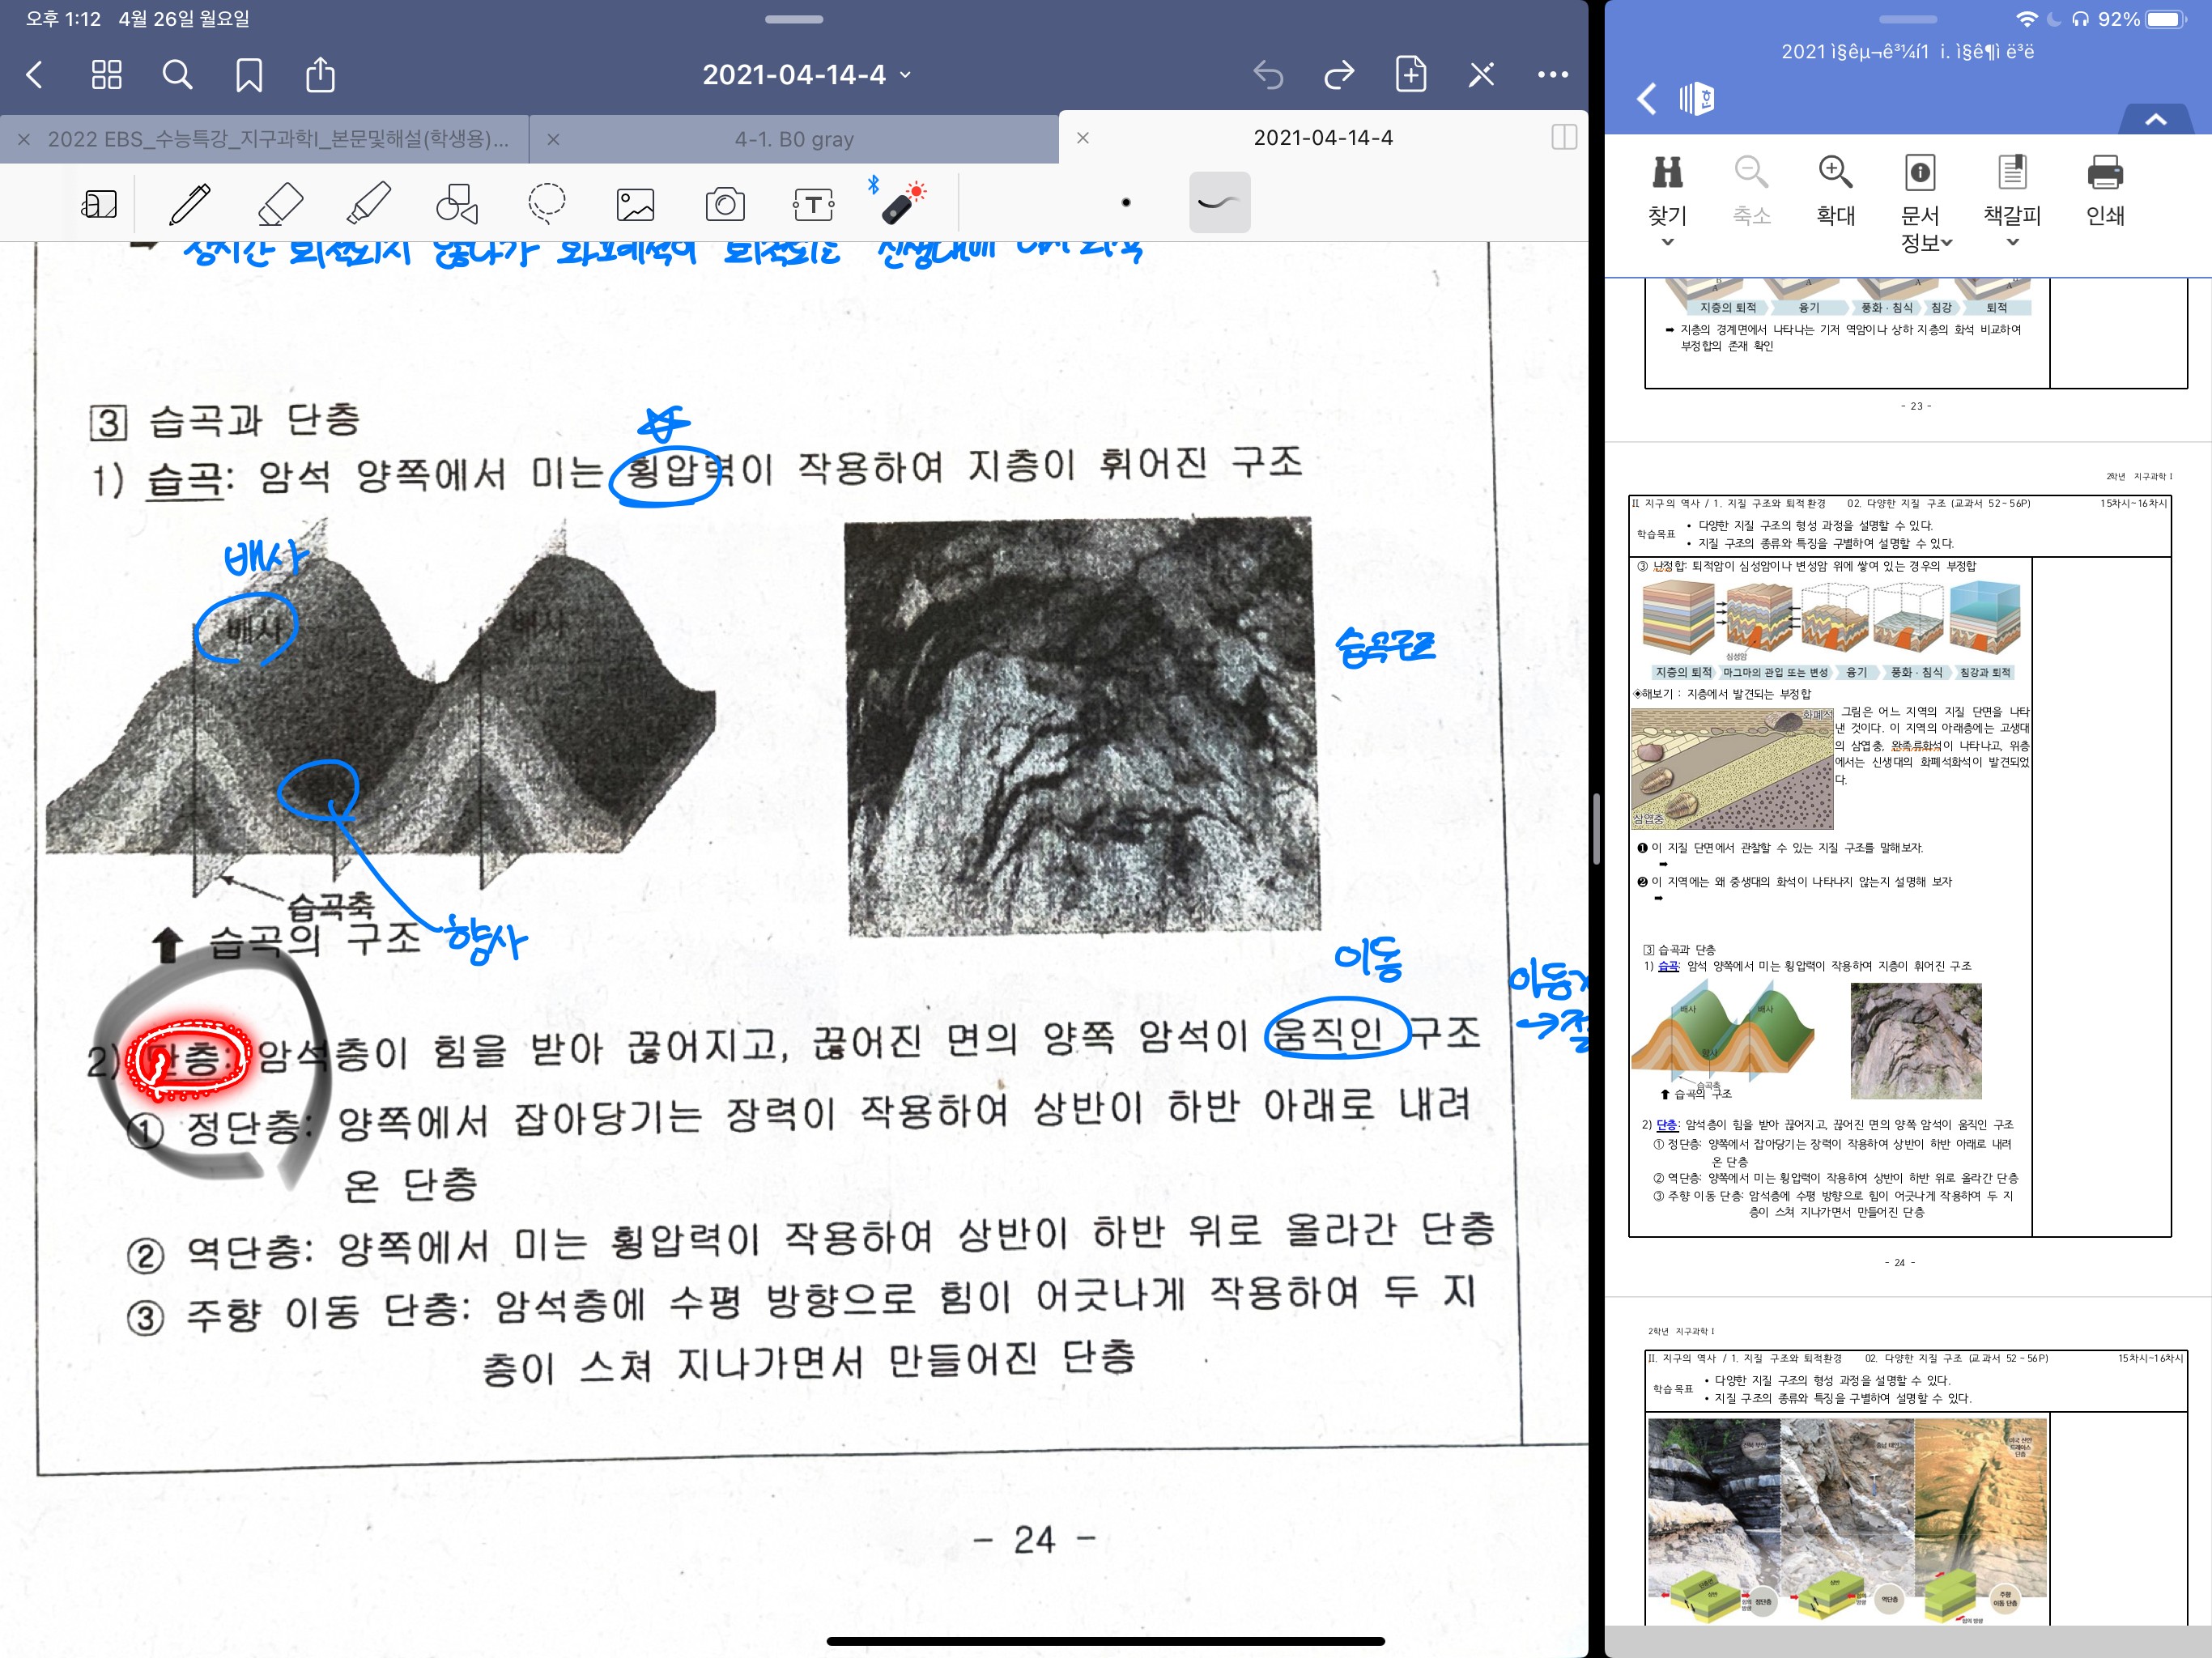Toggle split view icon beside tab
2212x1658 pixels.
1563,138
